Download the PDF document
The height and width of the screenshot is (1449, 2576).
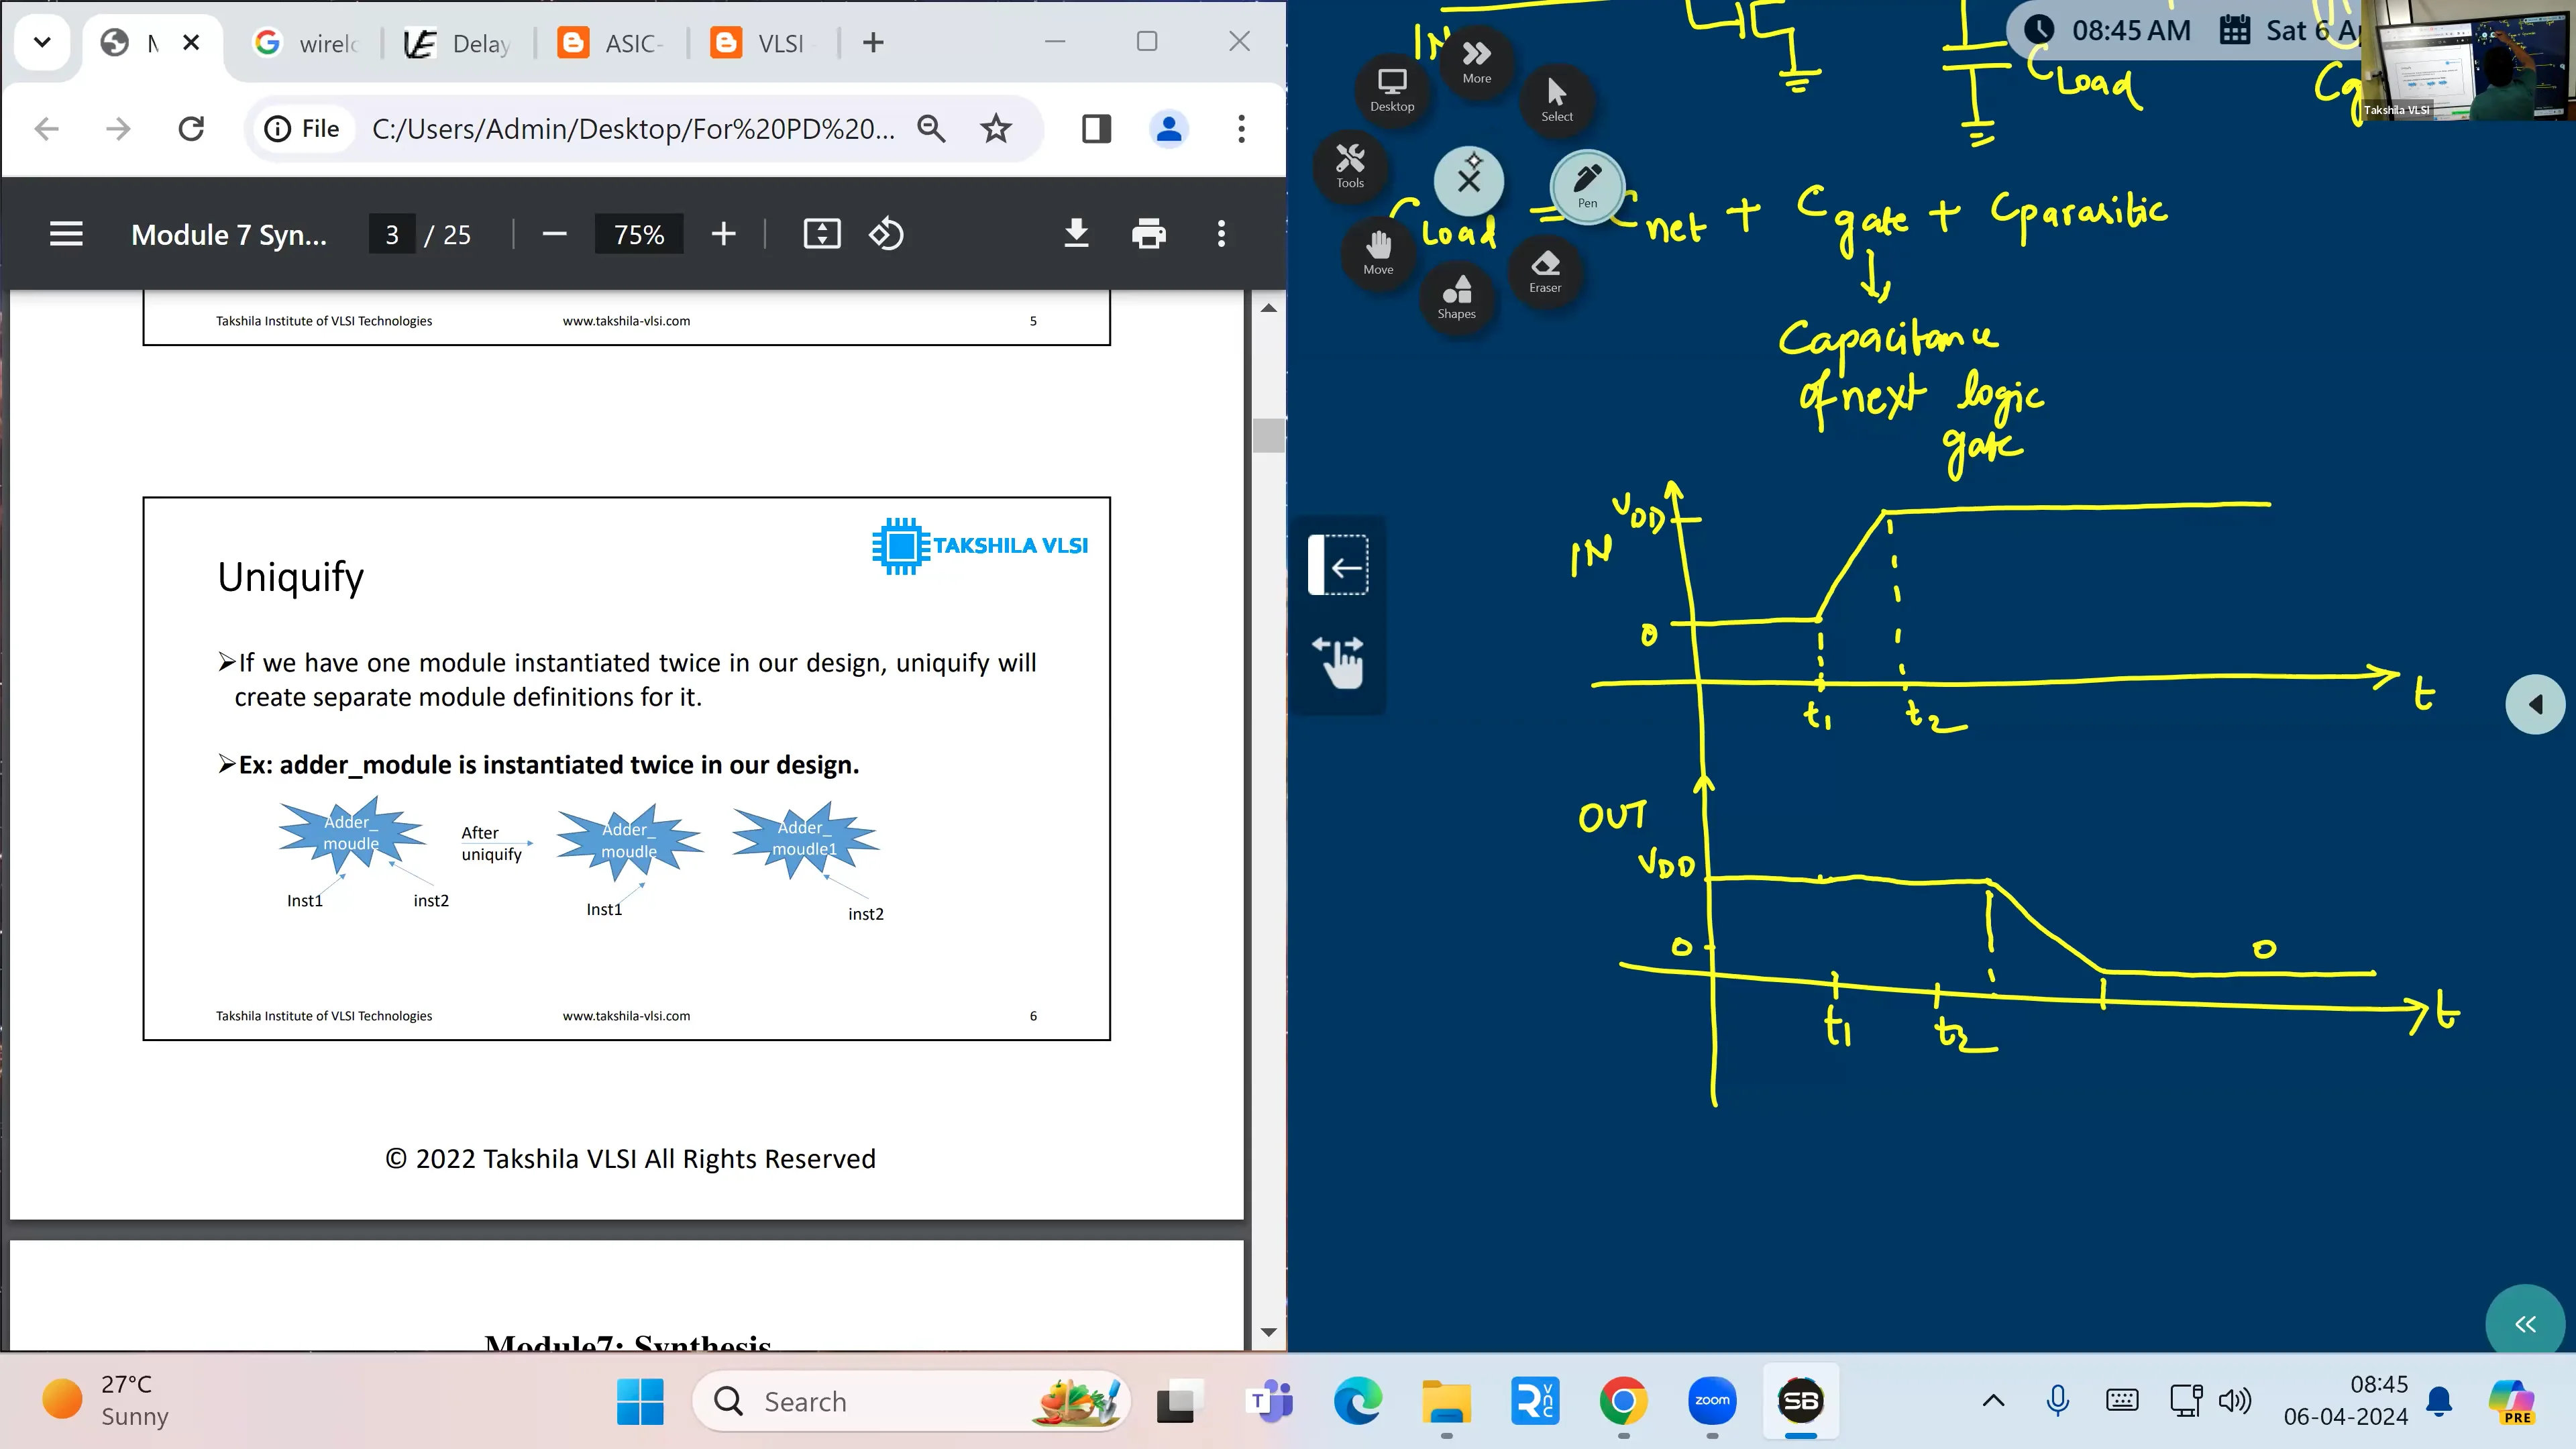(1076, 234)
